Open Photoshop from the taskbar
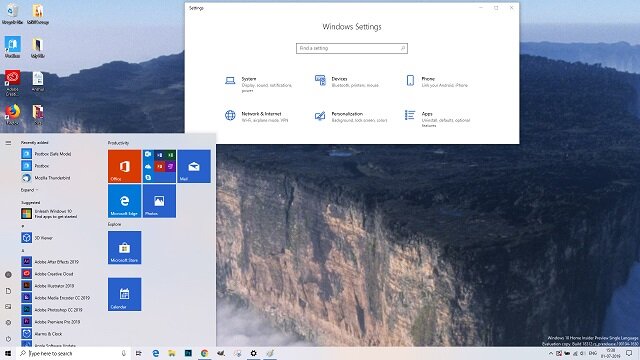Viewport: 640px width, 360px height. point(188,353)
